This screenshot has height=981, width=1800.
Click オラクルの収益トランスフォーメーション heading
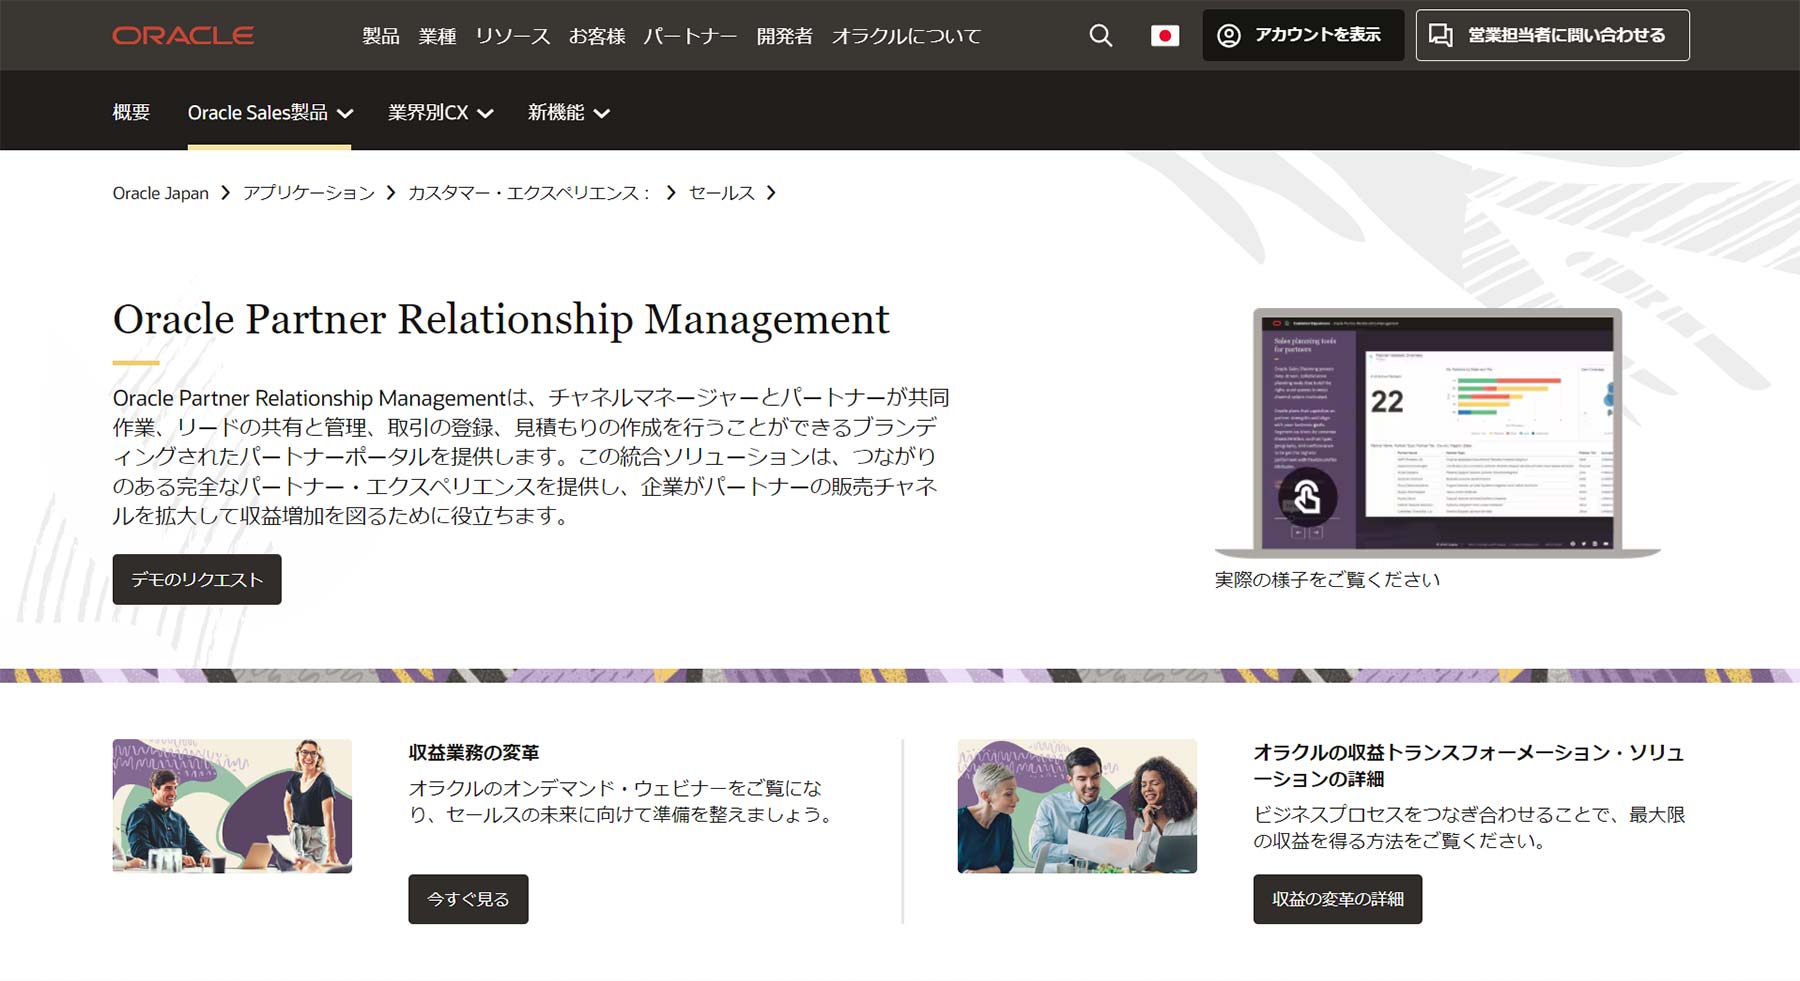(1469, 765)
